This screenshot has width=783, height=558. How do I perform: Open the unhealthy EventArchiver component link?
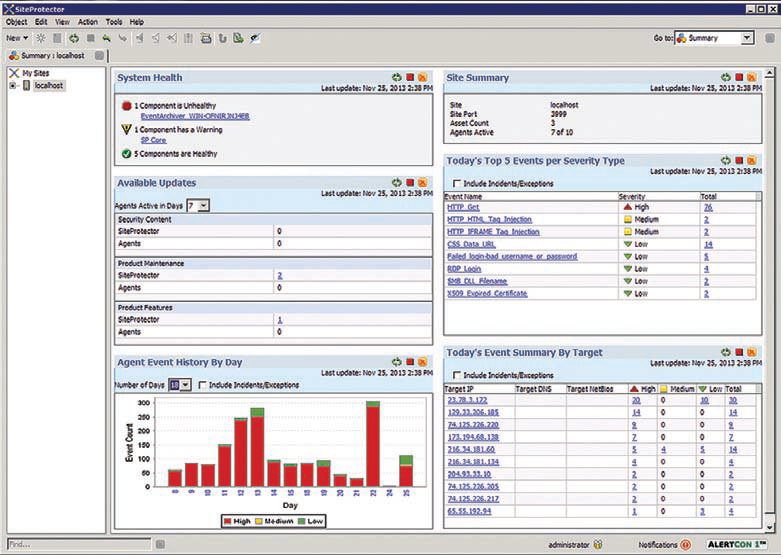(195, 116)
